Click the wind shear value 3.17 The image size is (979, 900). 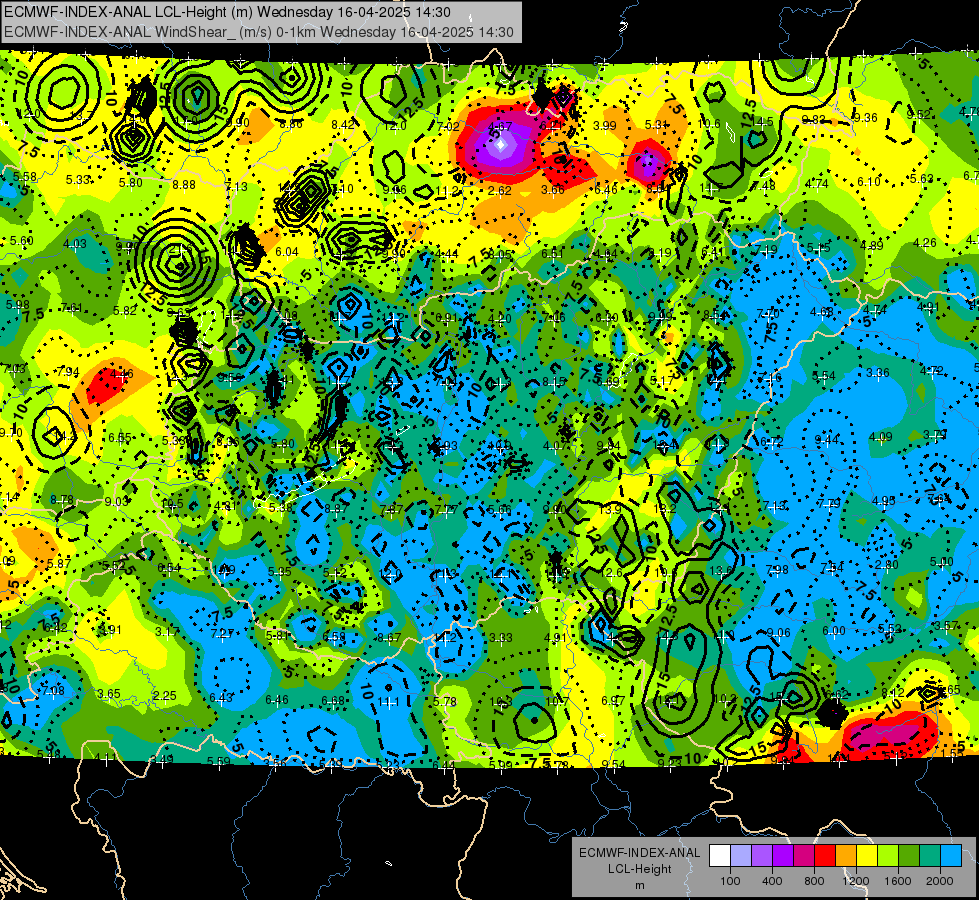167,631
